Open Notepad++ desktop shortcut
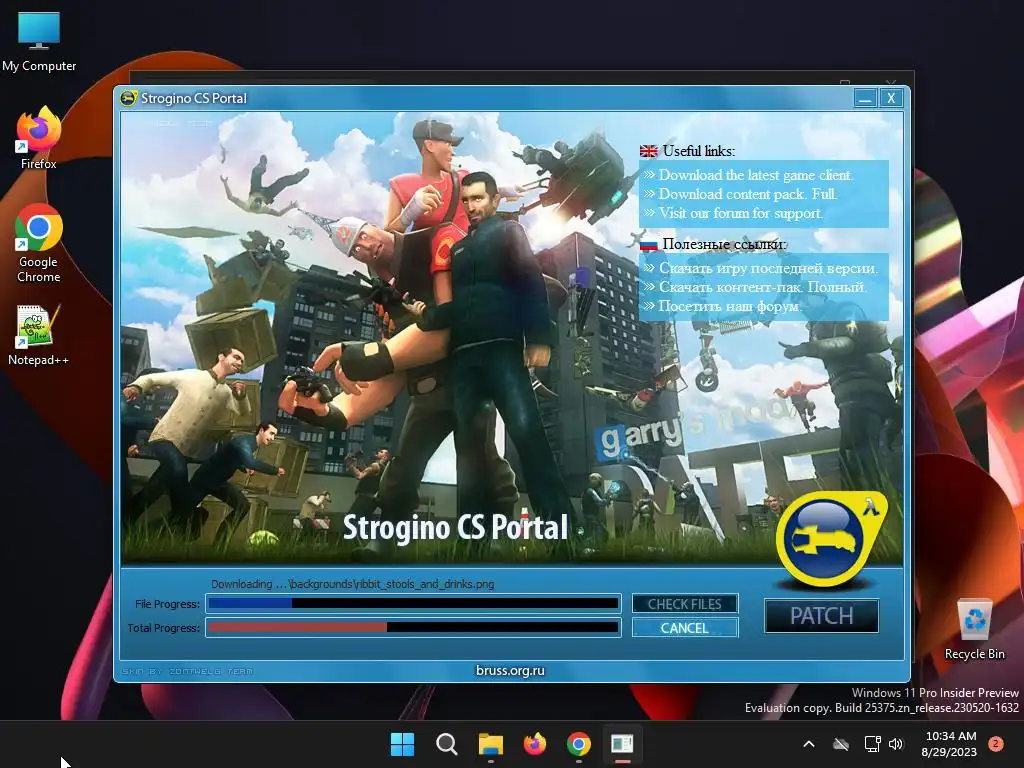This screenshot has width=1024, height=768. pos(39,334)
